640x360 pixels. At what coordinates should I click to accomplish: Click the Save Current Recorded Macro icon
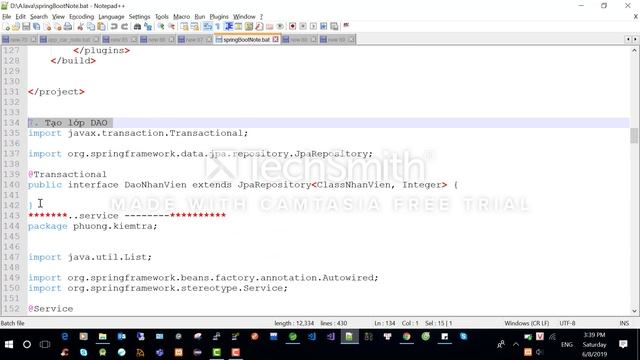tap(334, 27)
